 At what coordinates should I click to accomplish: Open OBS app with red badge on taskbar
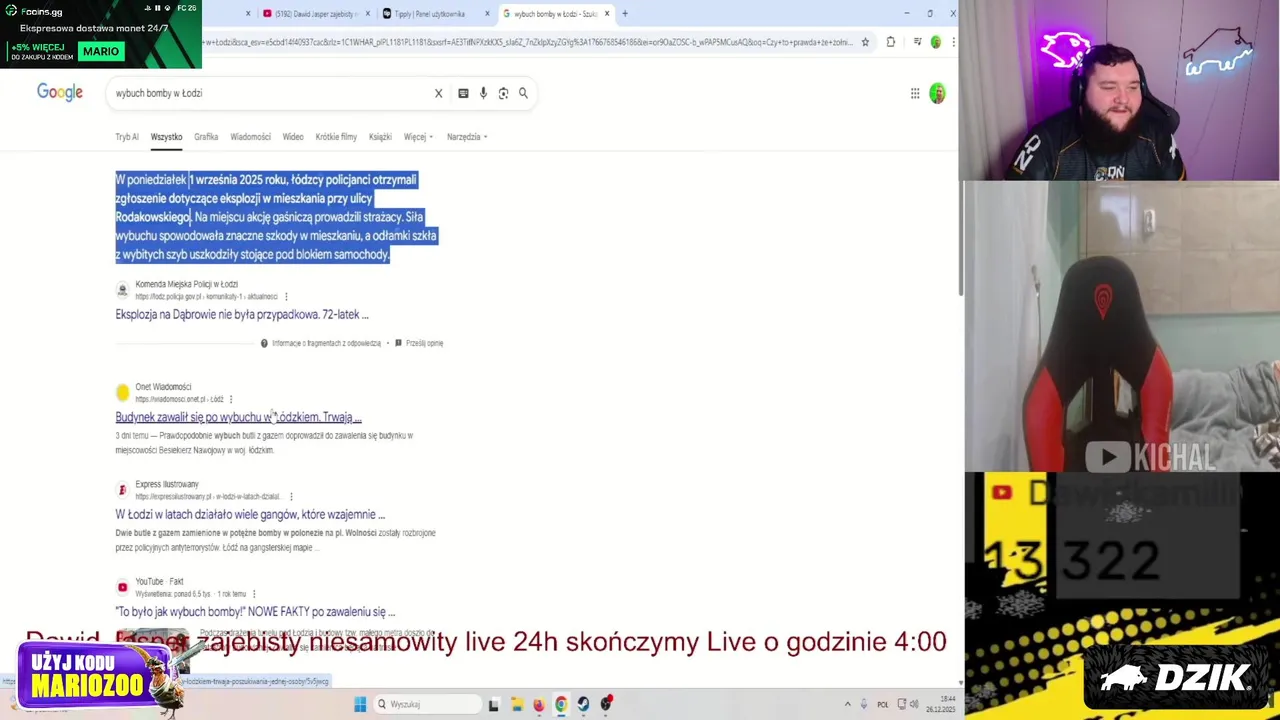coord(606,704)
